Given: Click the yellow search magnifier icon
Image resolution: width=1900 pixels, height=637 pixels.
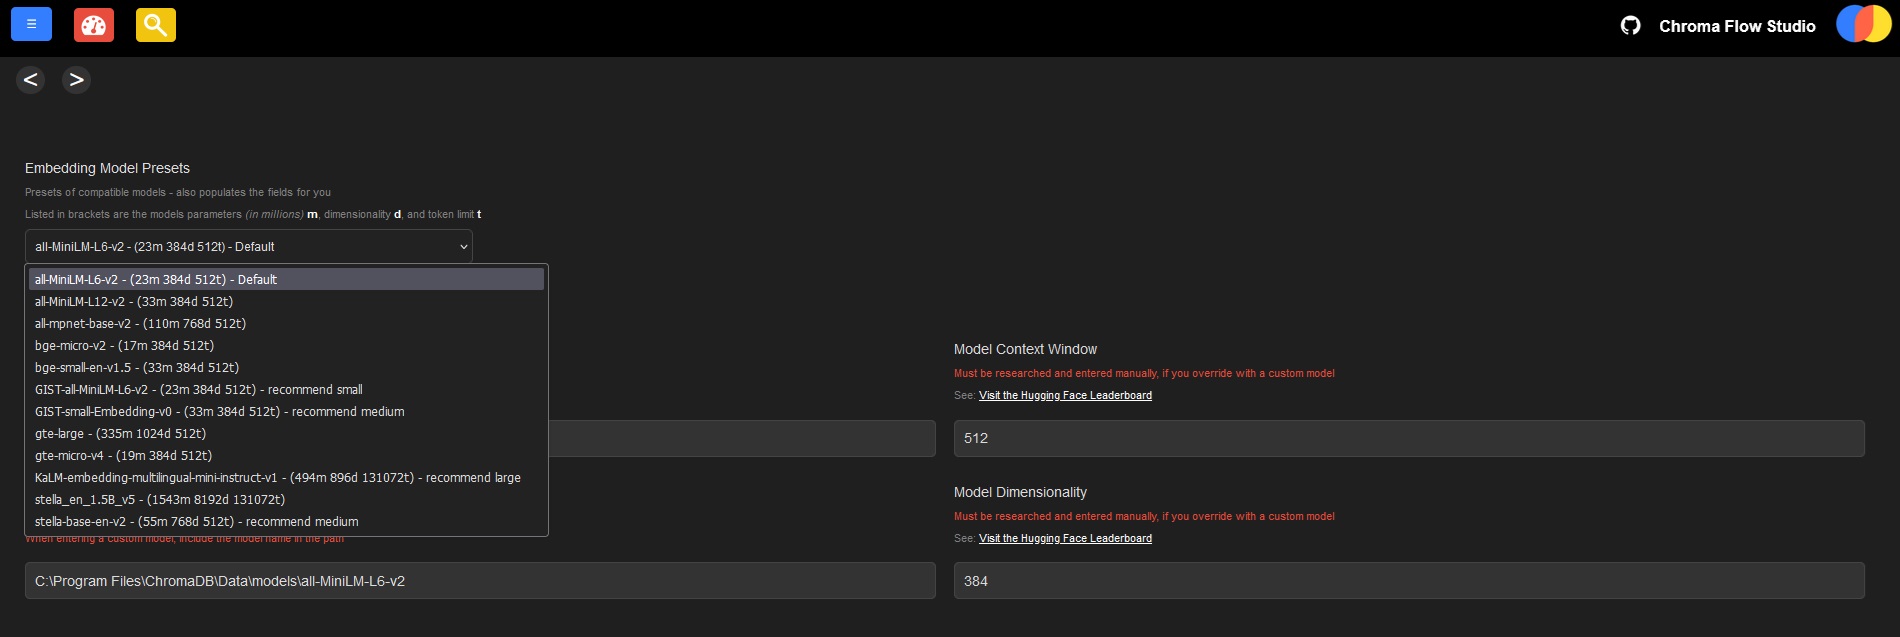Looking at the screenshot, I should click(x=156, y=25).
